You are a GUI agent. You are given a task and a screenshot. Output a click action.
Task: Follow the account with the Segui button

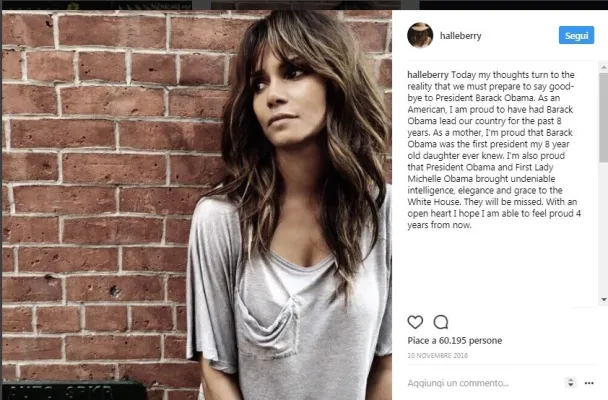[576, 35]
